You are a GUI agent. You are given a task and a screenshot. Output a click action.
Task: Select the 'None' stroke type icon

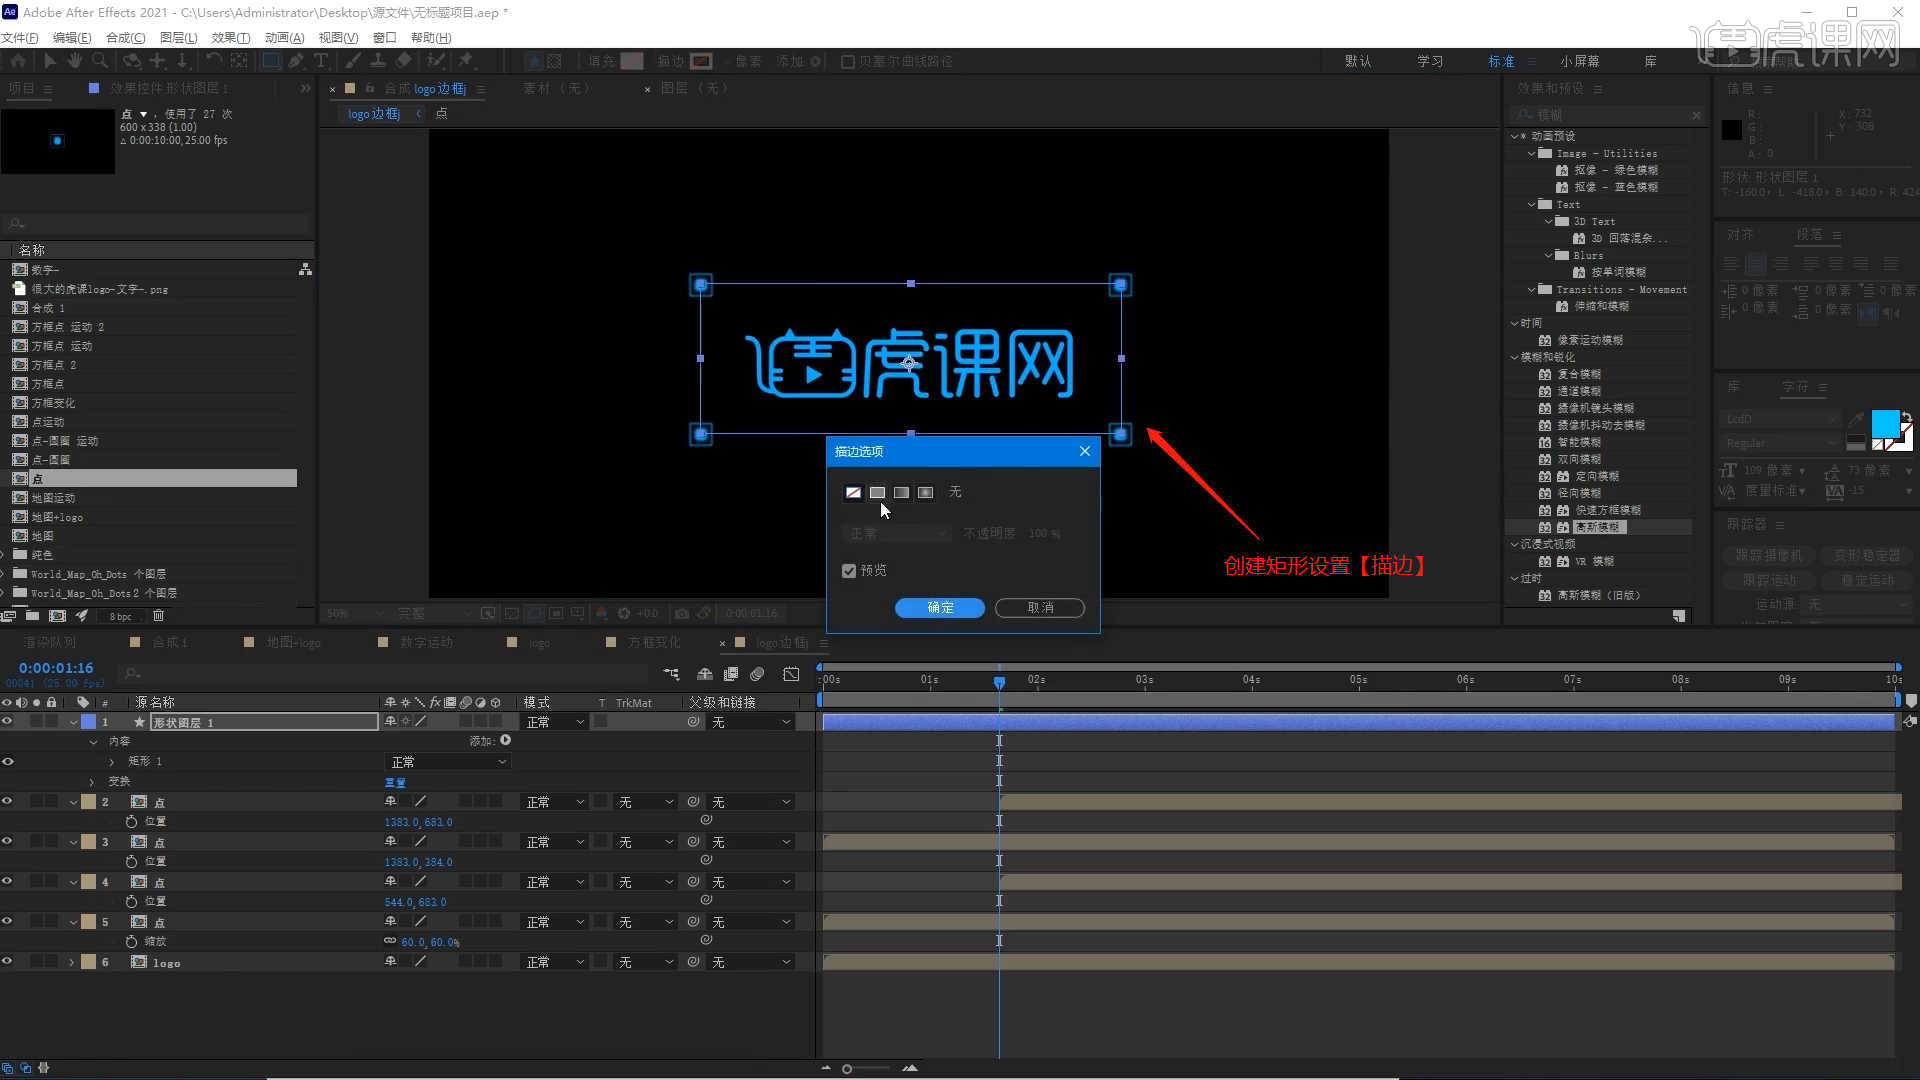(x=853, y=492)
